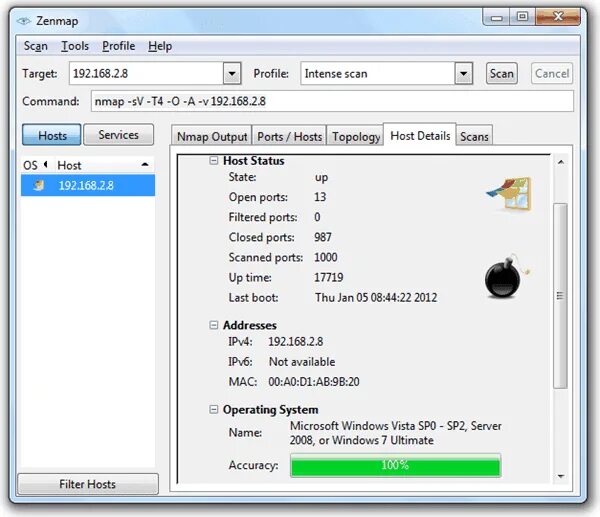600x517 pixels.
Task: Switch to the Scans tab
Action: point(474,137)
